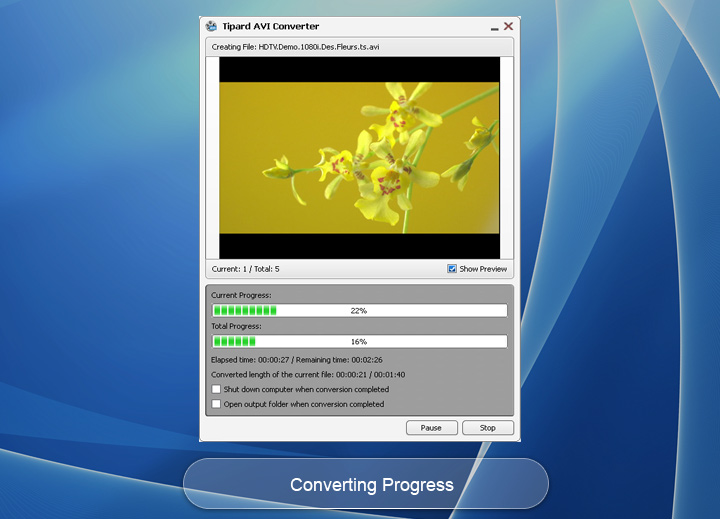Stop the conversion

(488, 428)
